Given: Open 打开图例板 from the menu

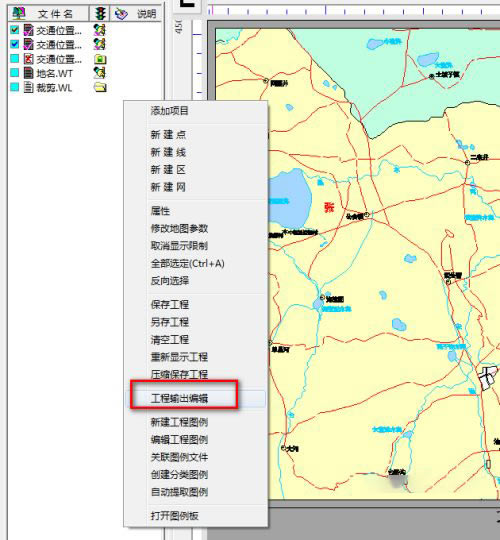Looking at the screenshot, I should 174,516.
